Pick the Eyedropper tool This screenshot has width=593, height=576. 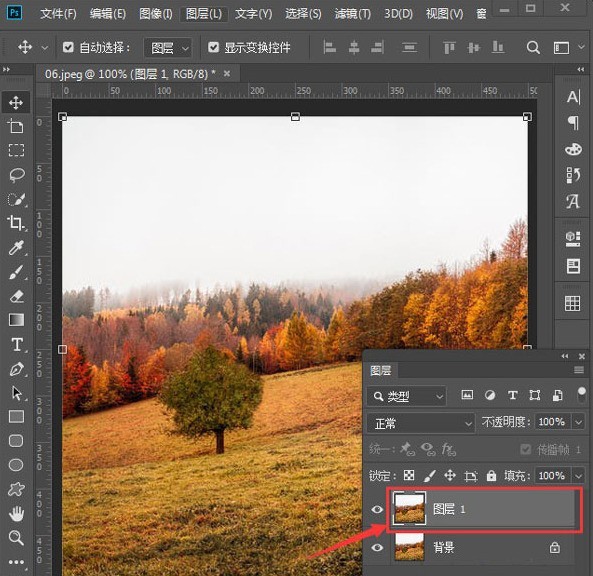coord(16,248)
